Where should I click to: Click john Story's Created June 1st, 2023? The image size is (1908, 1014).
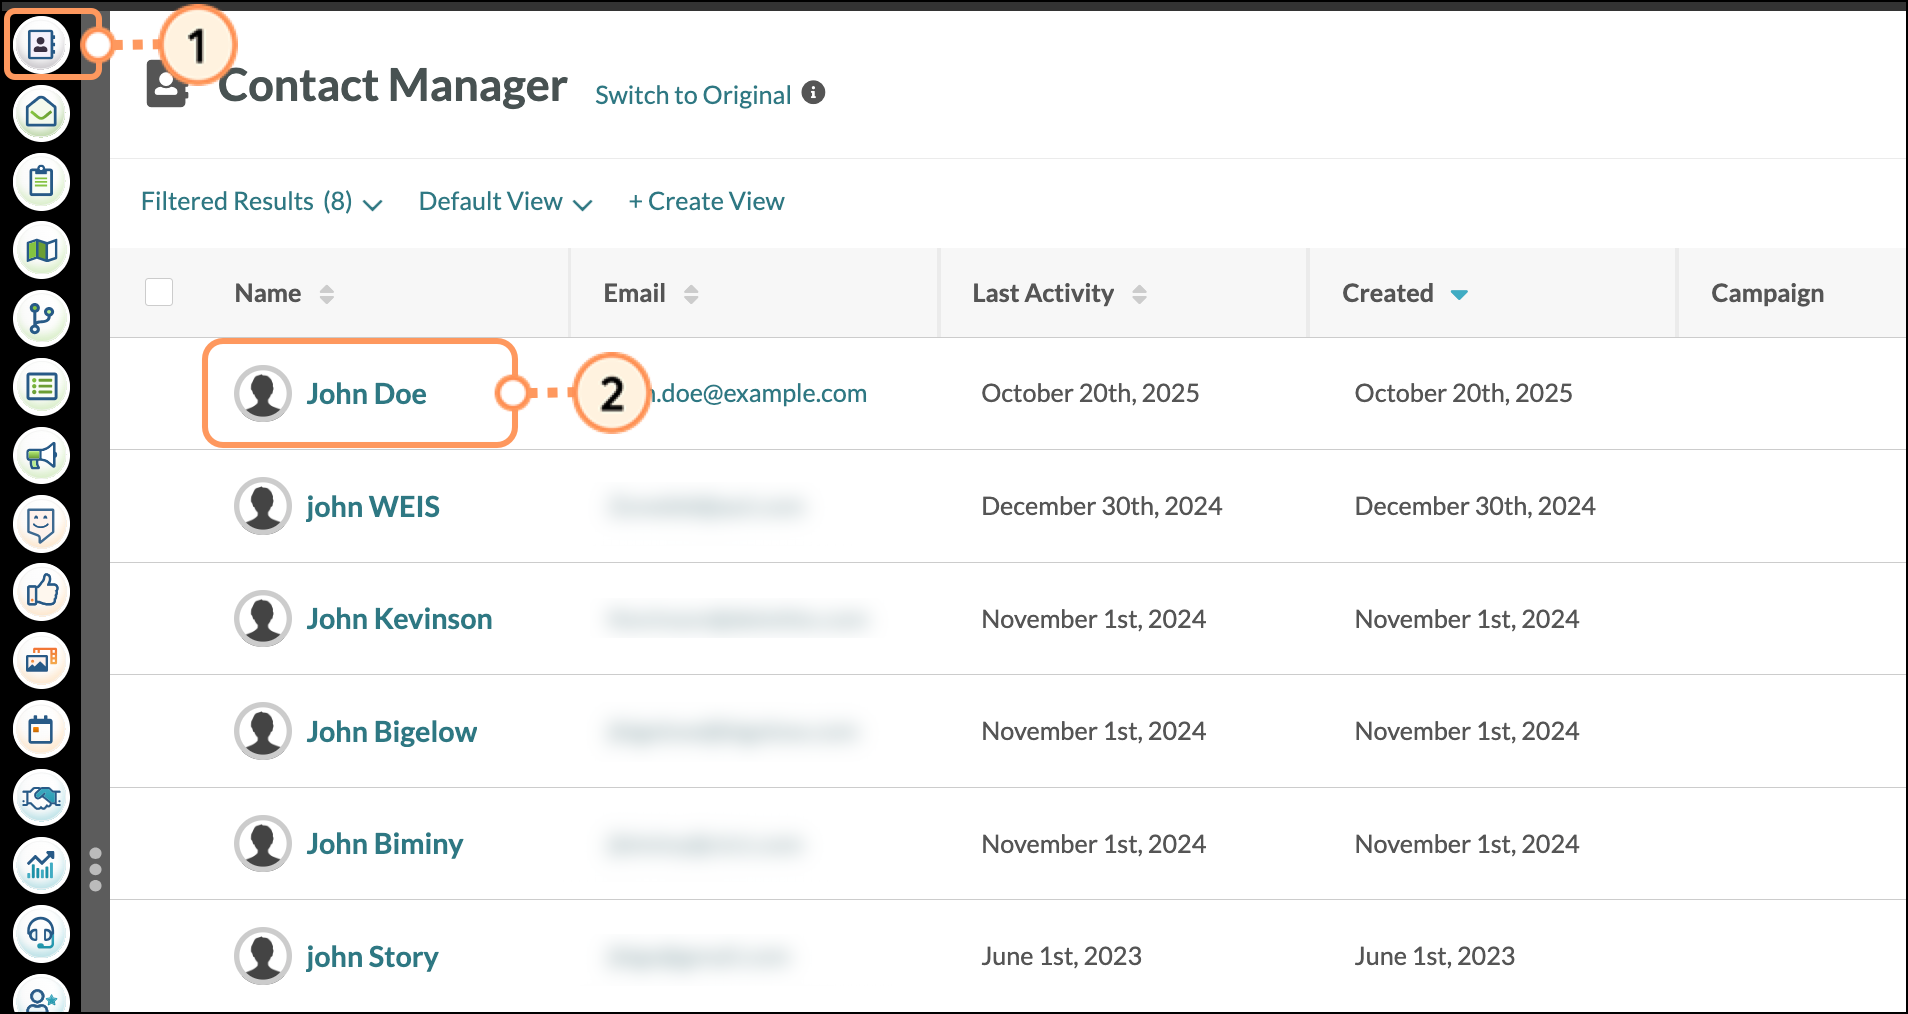point(1434,956)
